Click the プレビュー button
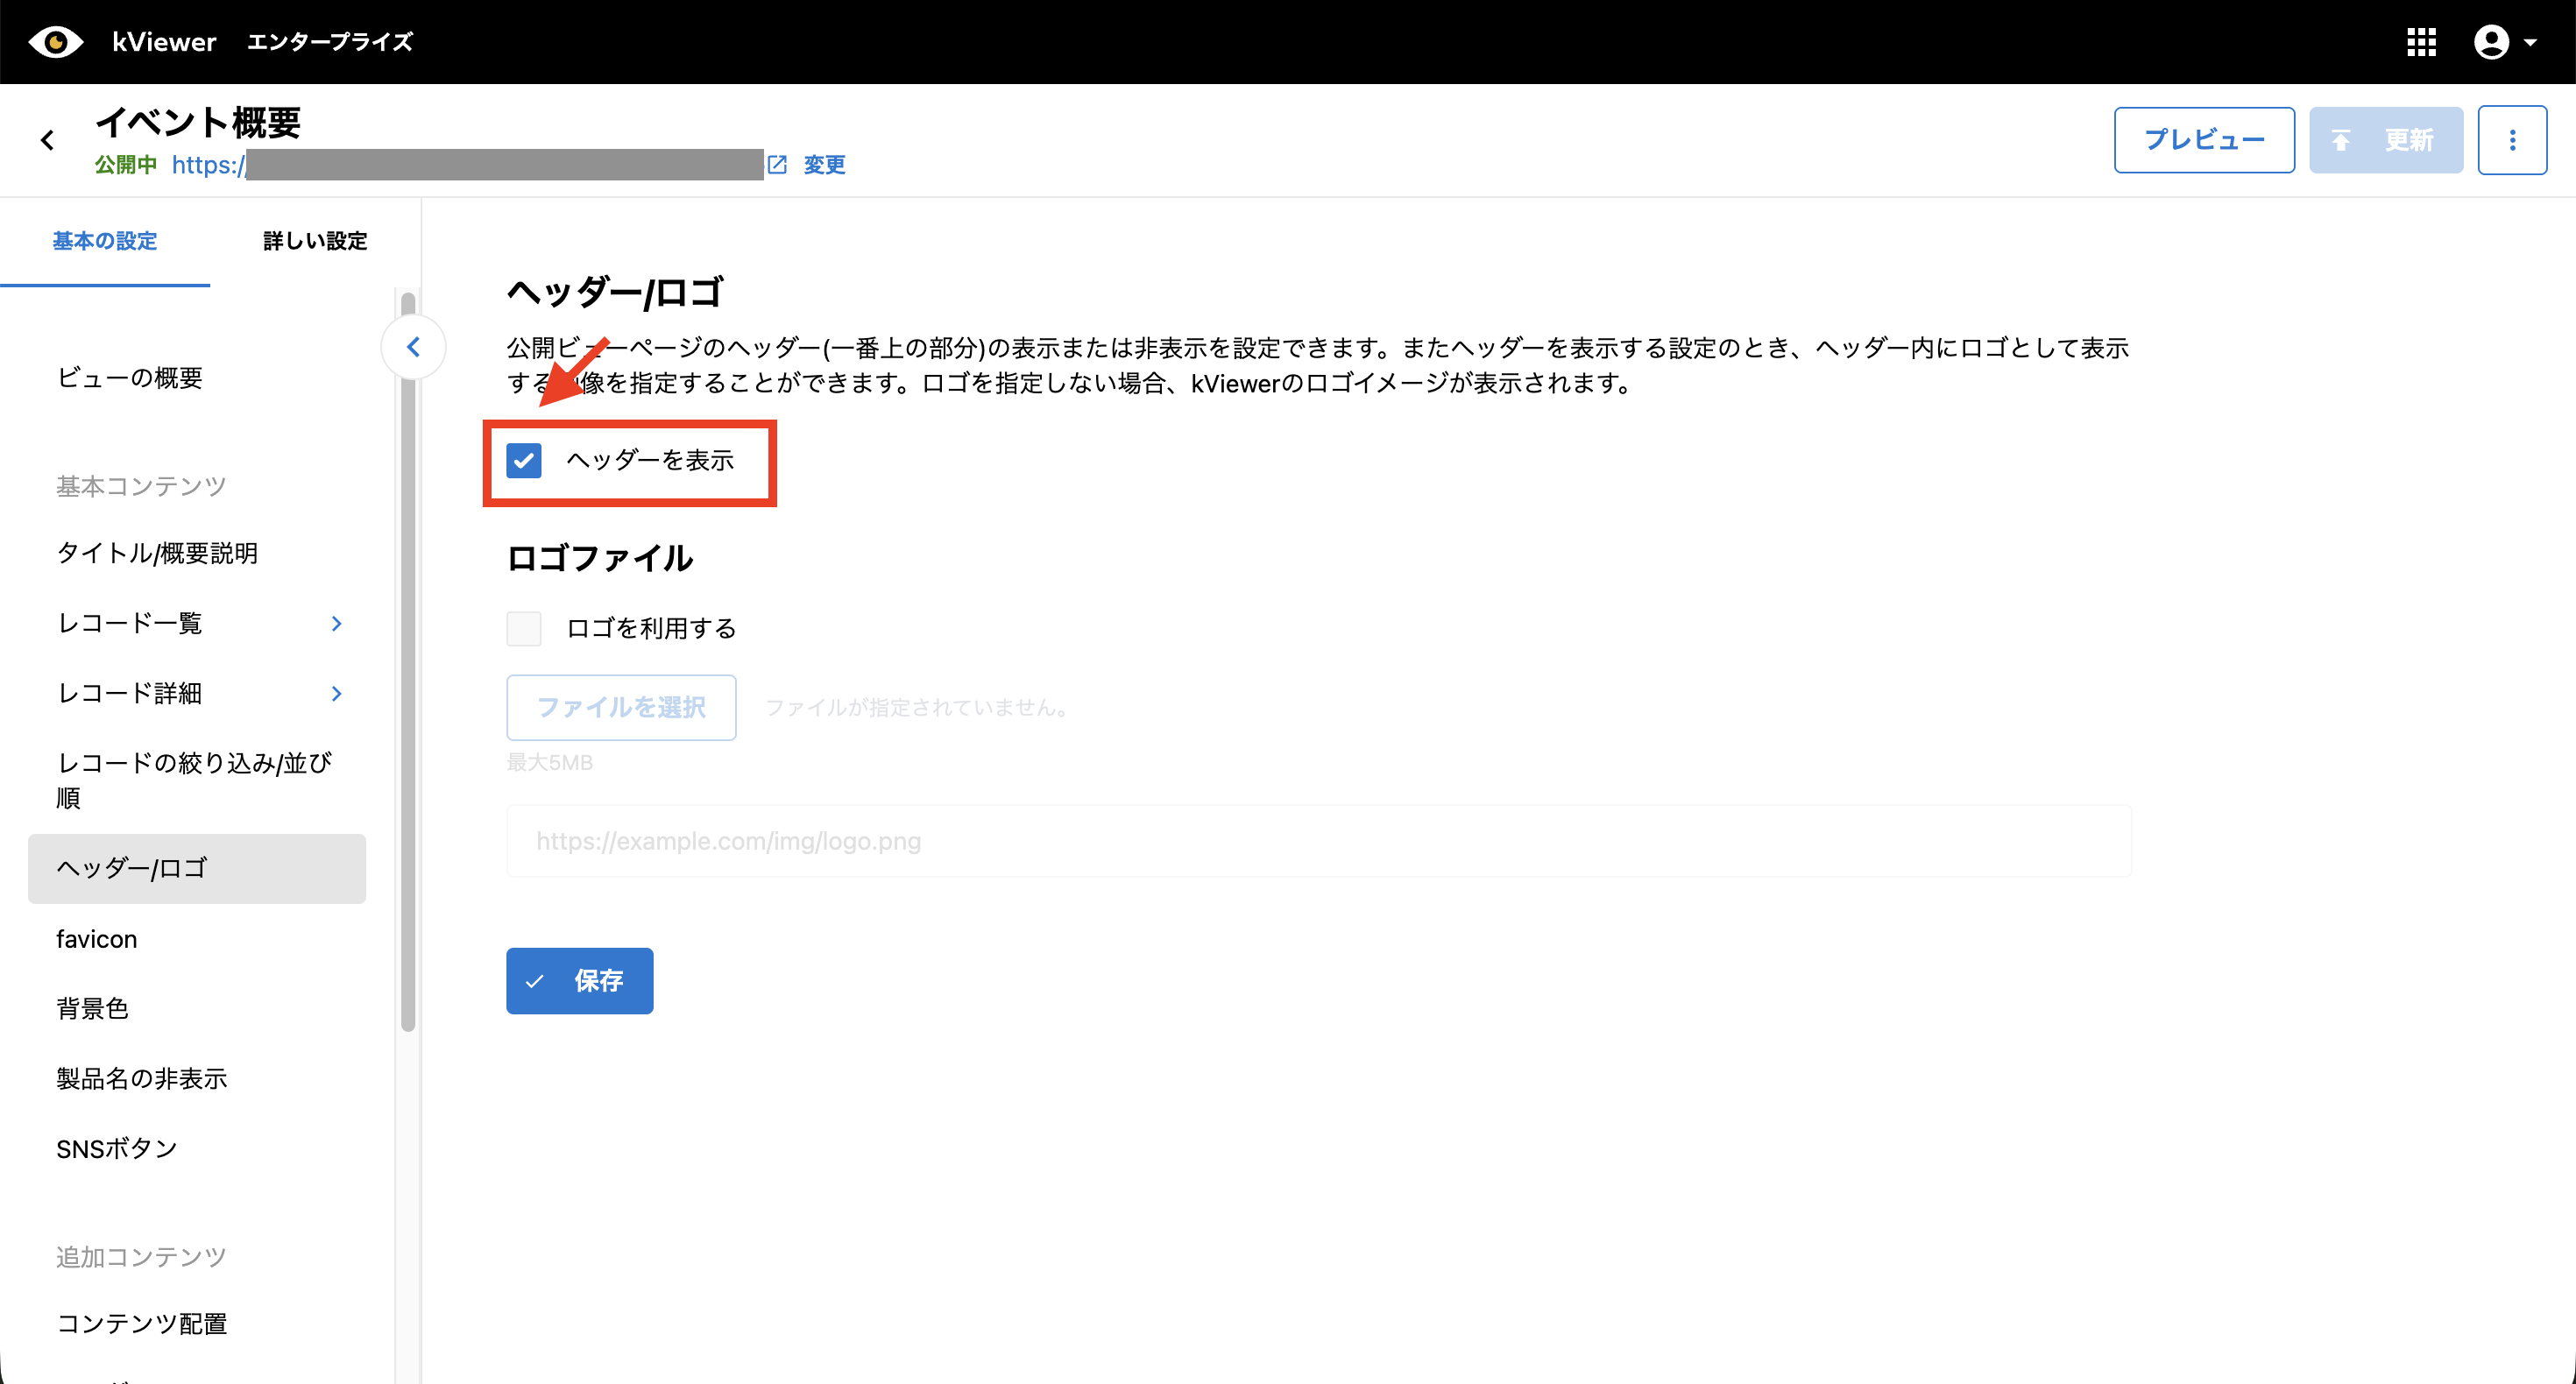This screenshot has width=2576, height=1384. (x=2204, y=140)
